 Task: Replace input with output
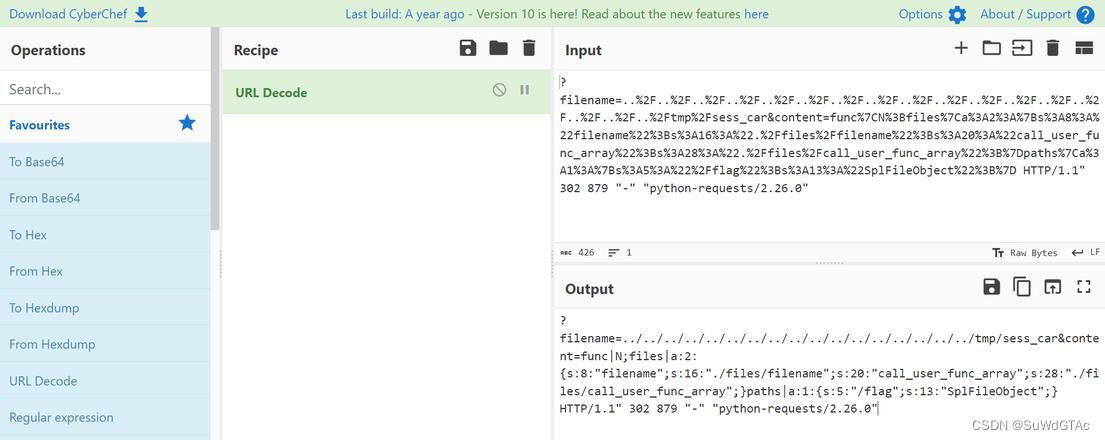1052,286
